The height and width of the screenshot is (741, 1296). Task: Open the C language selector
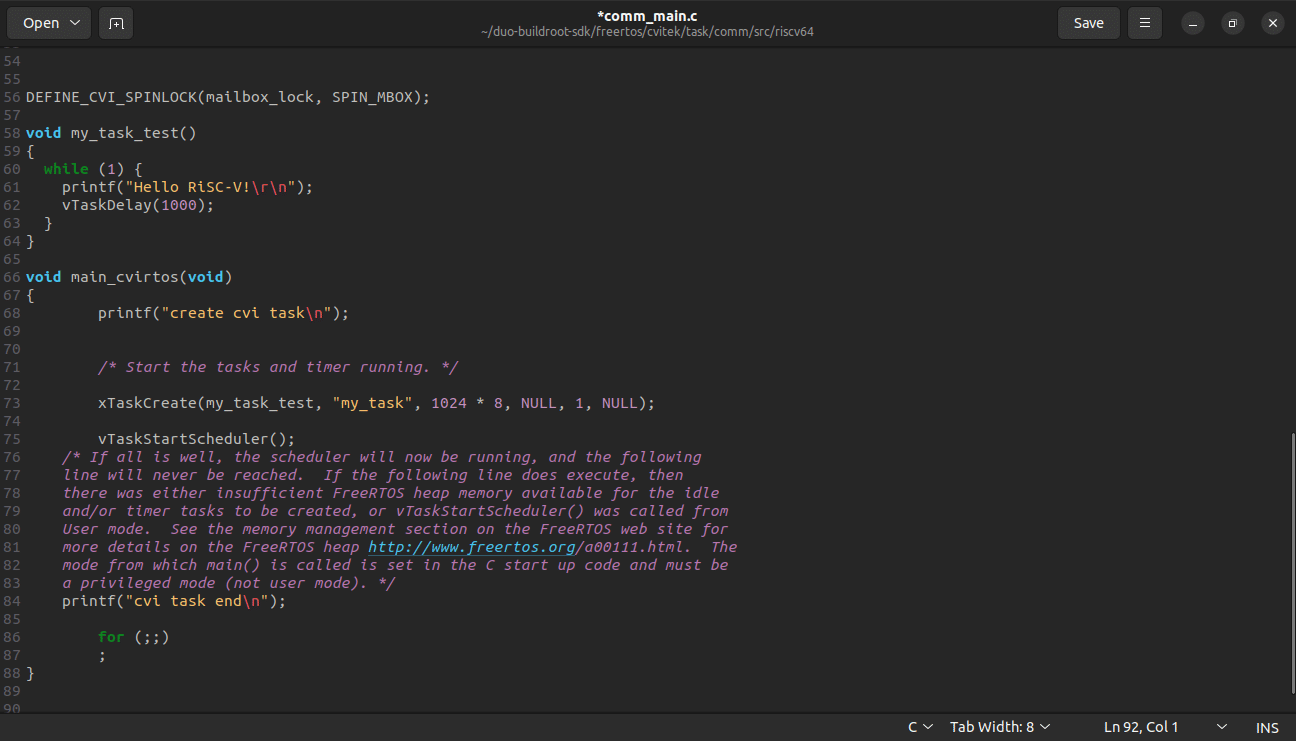(920, 727)
